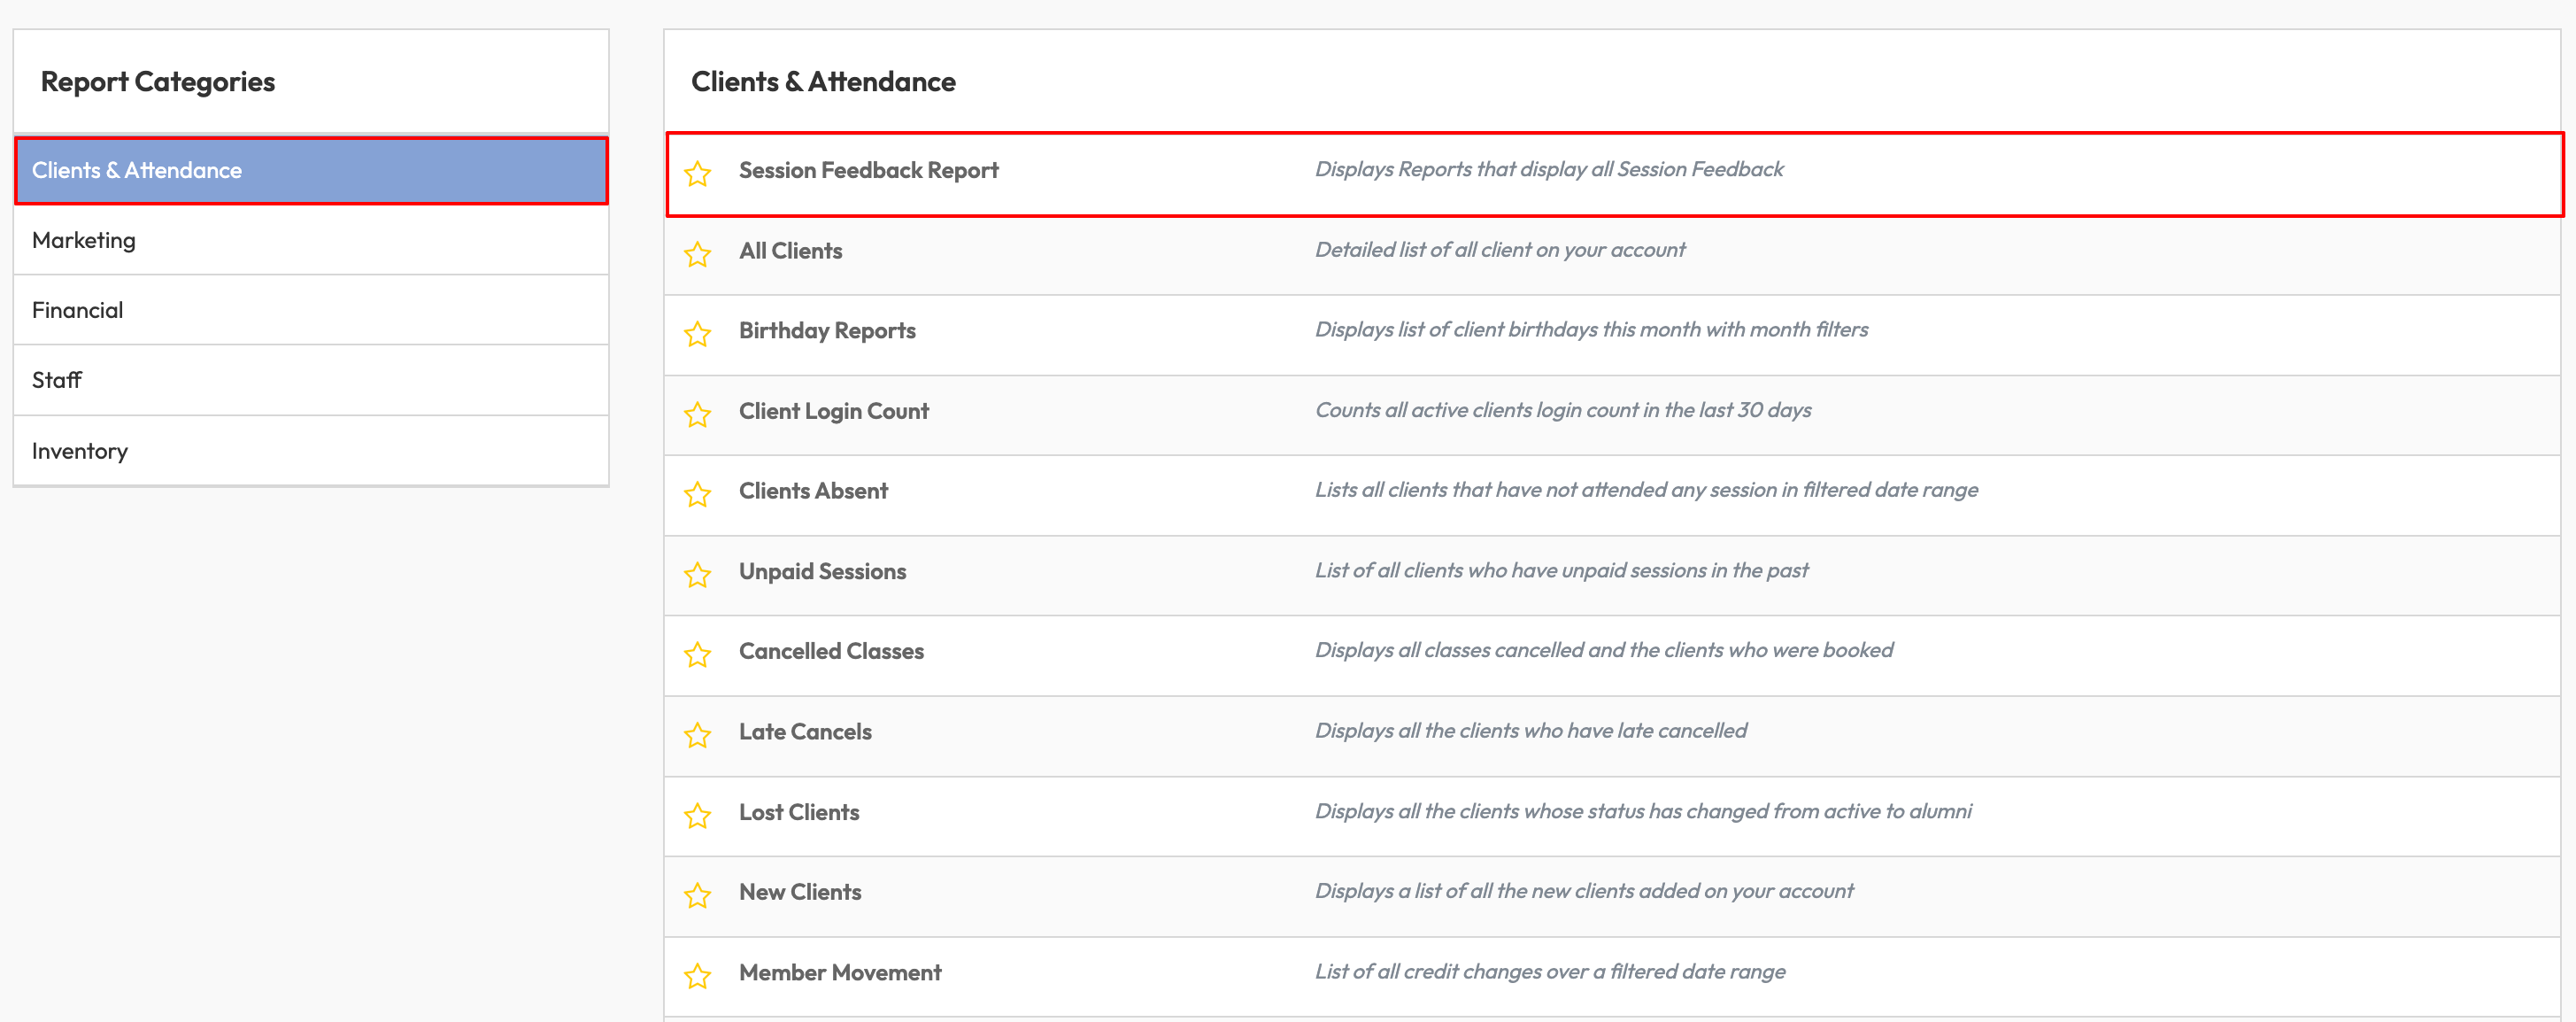This screenshot has height=1022, width=2576.
Task: Switch to the Financial category
Action: (311, 310)
